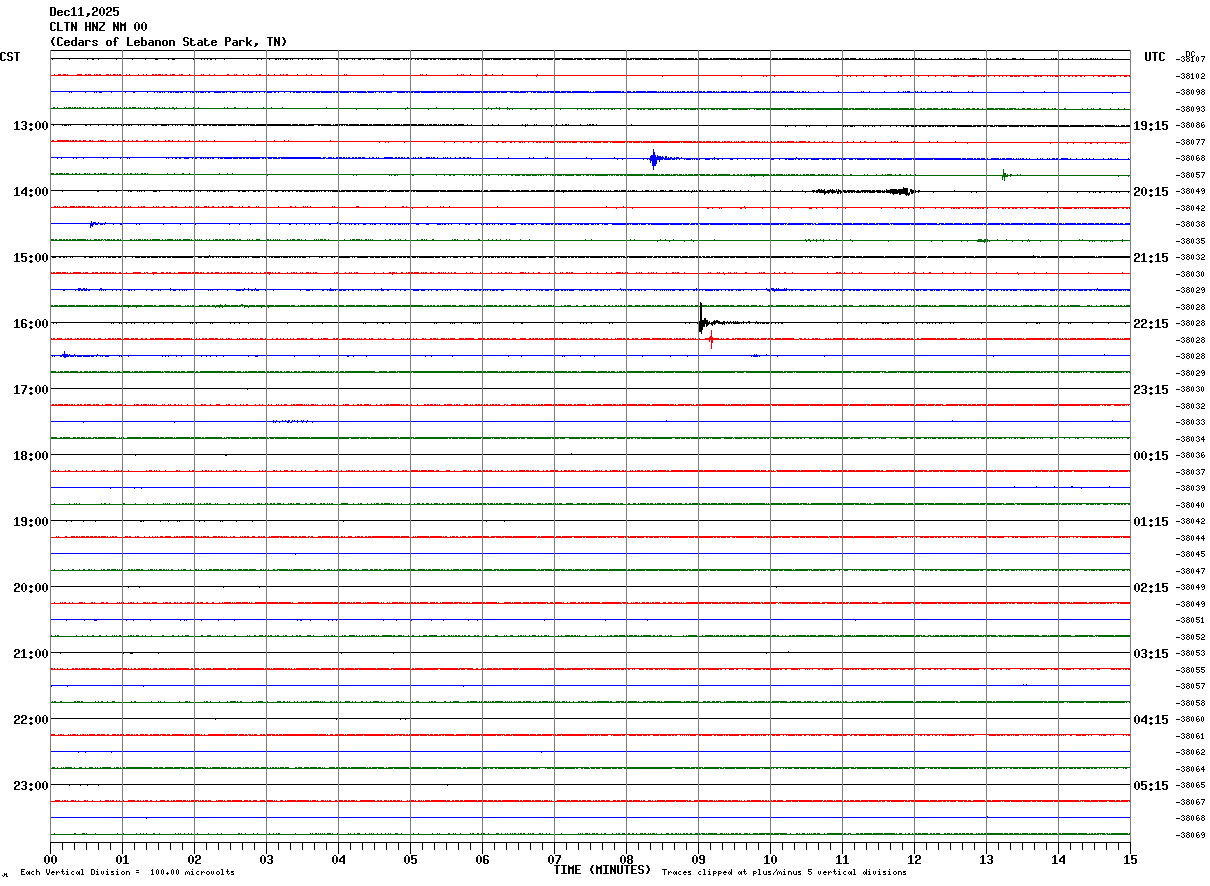Viewport: 1210px width, 886px height.
Task: Click the '18:00' CST time label
Action: point(30,456)
